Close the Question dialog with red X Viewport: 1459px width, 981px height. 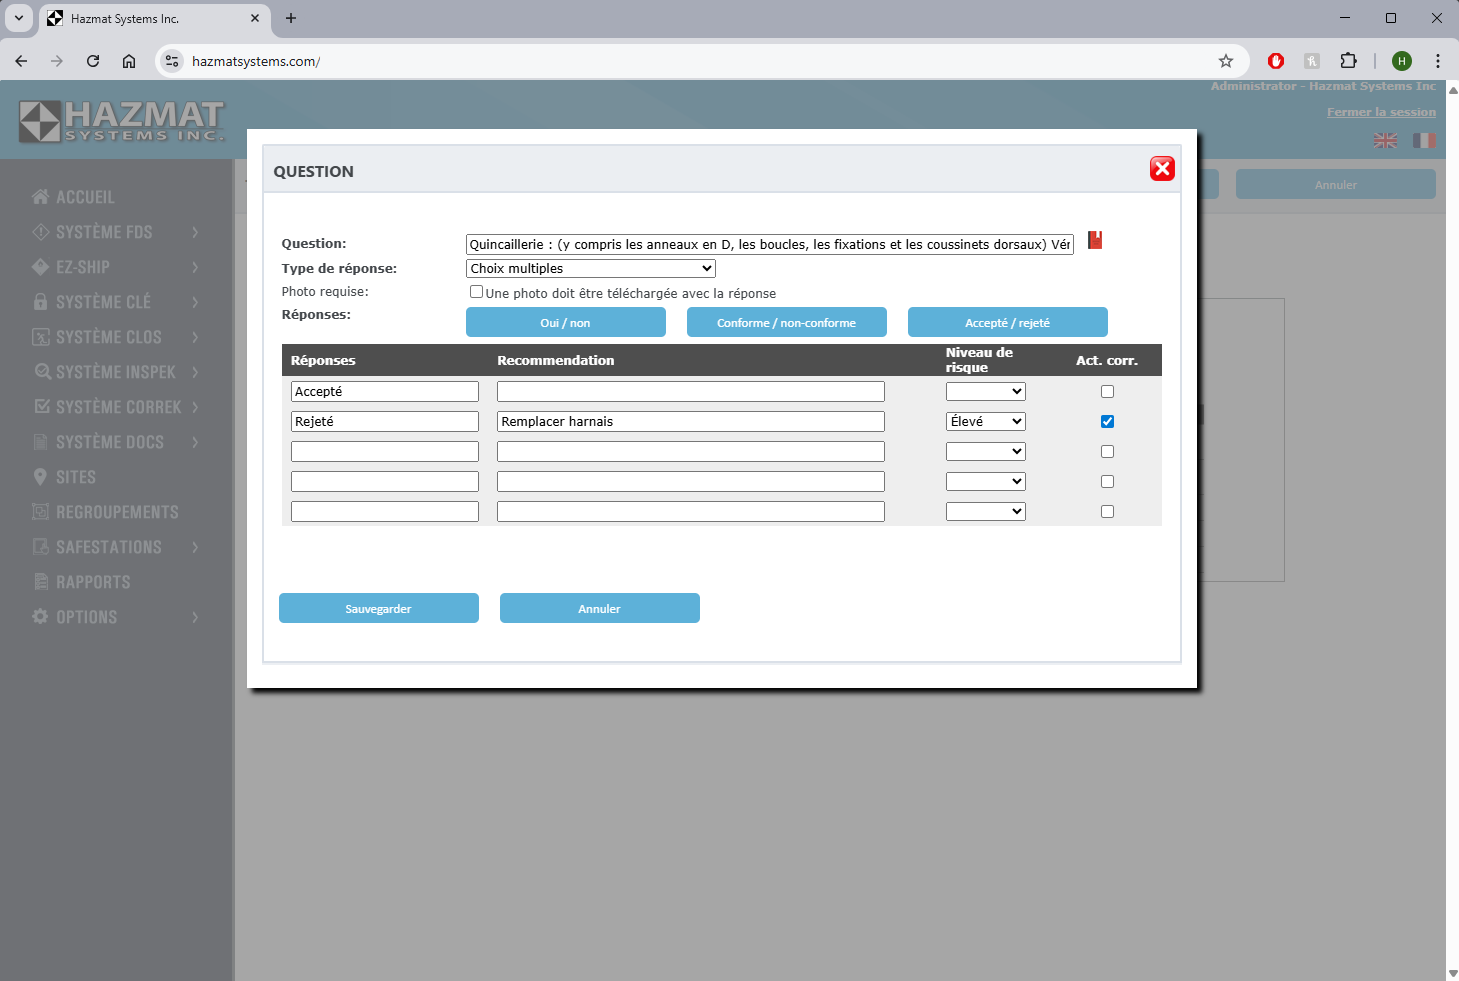point(1161,169)
